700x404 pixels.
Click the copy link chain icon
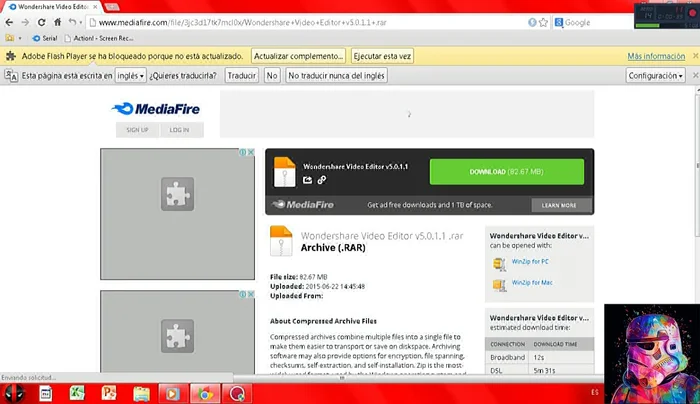[x=321, y=180]
